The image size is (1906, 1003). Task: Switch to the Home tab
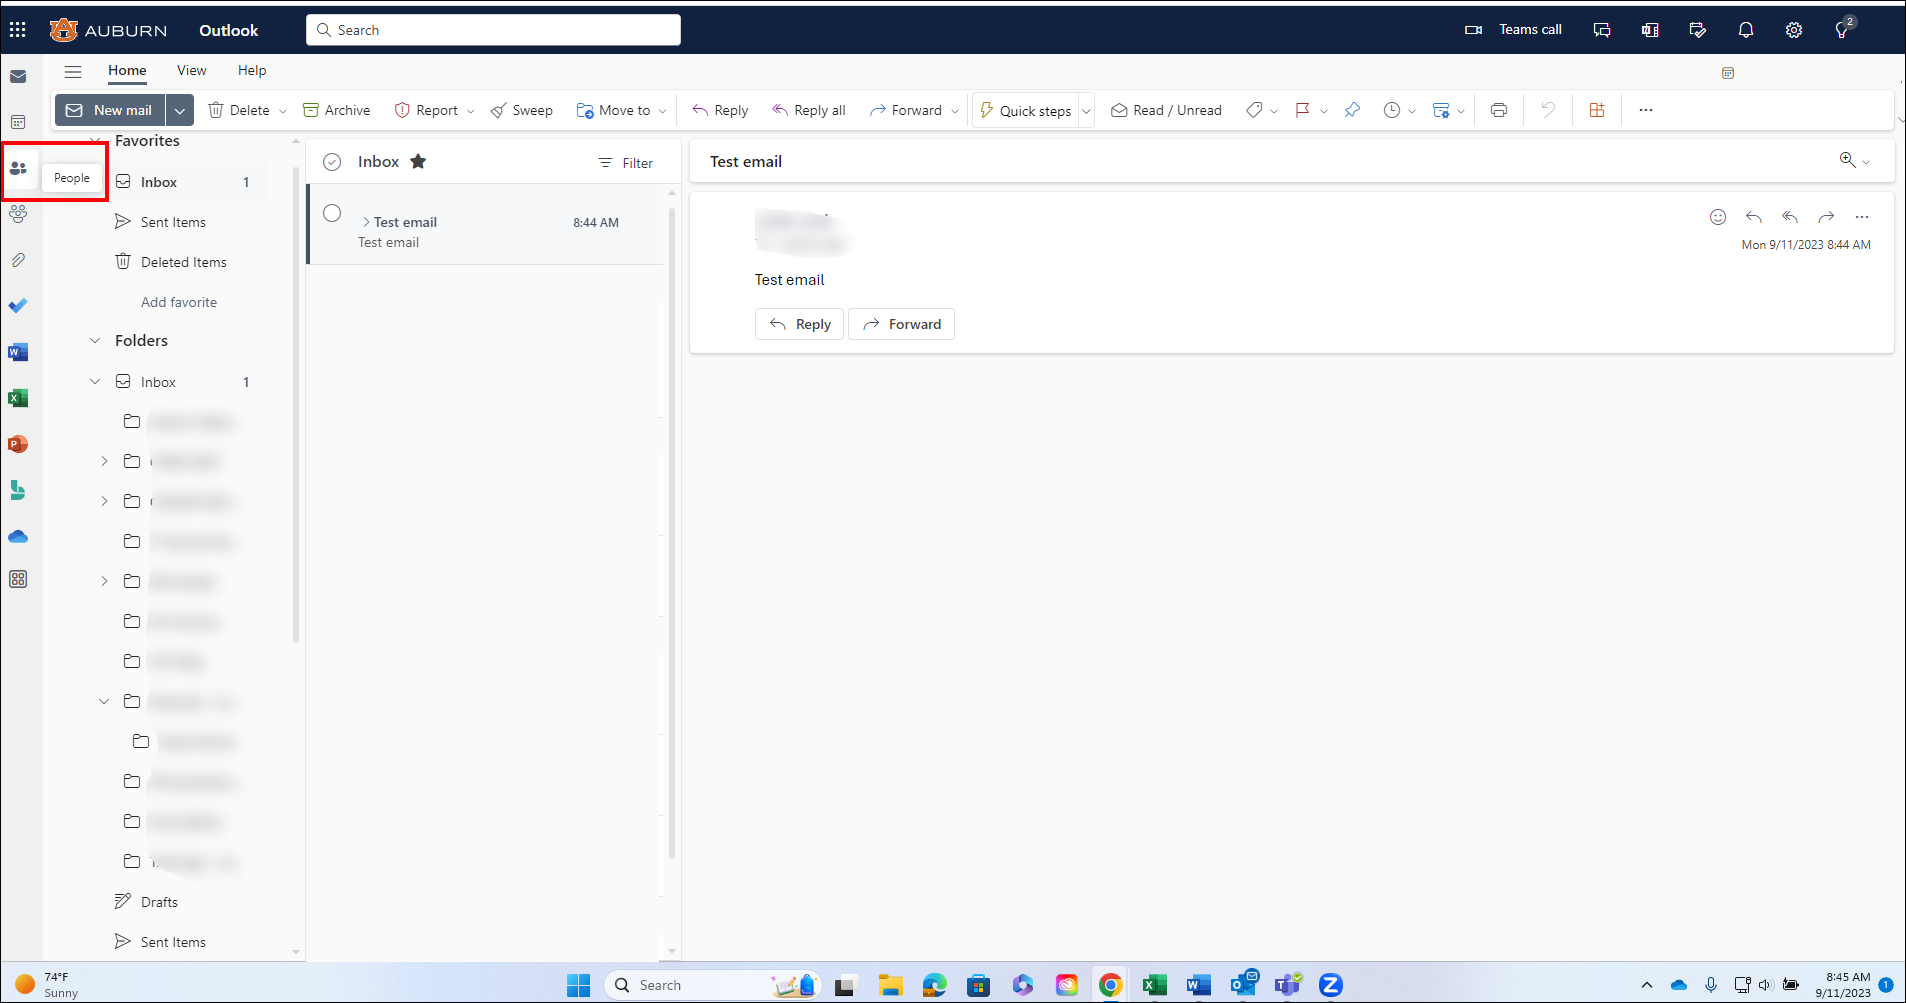pyautogui.click(x=127, y=71)
